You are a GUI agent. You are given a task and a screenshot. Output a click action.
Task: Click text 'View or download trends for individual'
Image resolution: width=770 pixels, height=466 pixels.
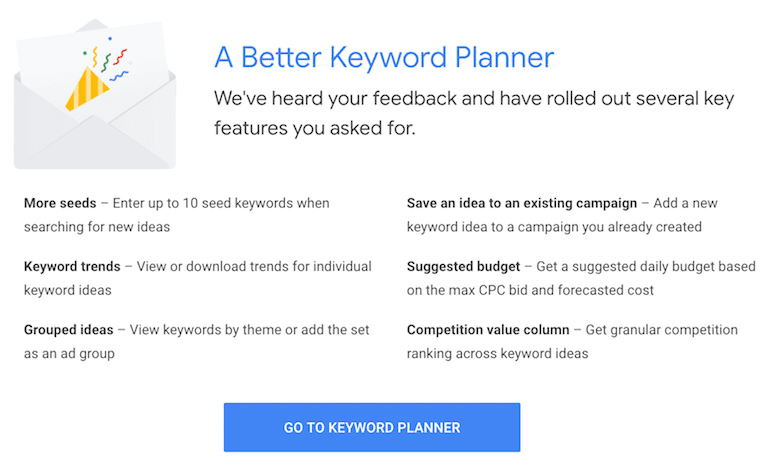pyautogui.click(x=254, y=266)
